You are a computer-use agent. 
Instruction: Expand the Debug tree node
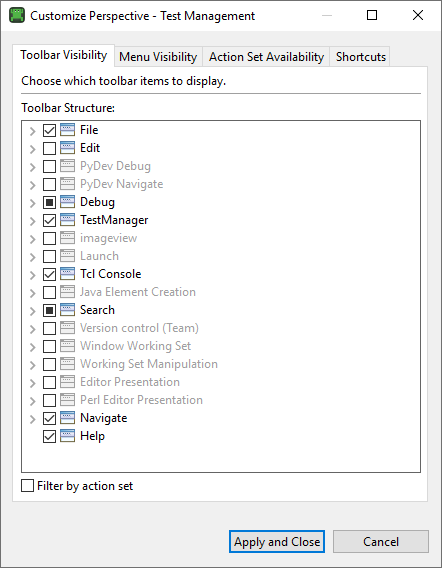coord(33,203)
